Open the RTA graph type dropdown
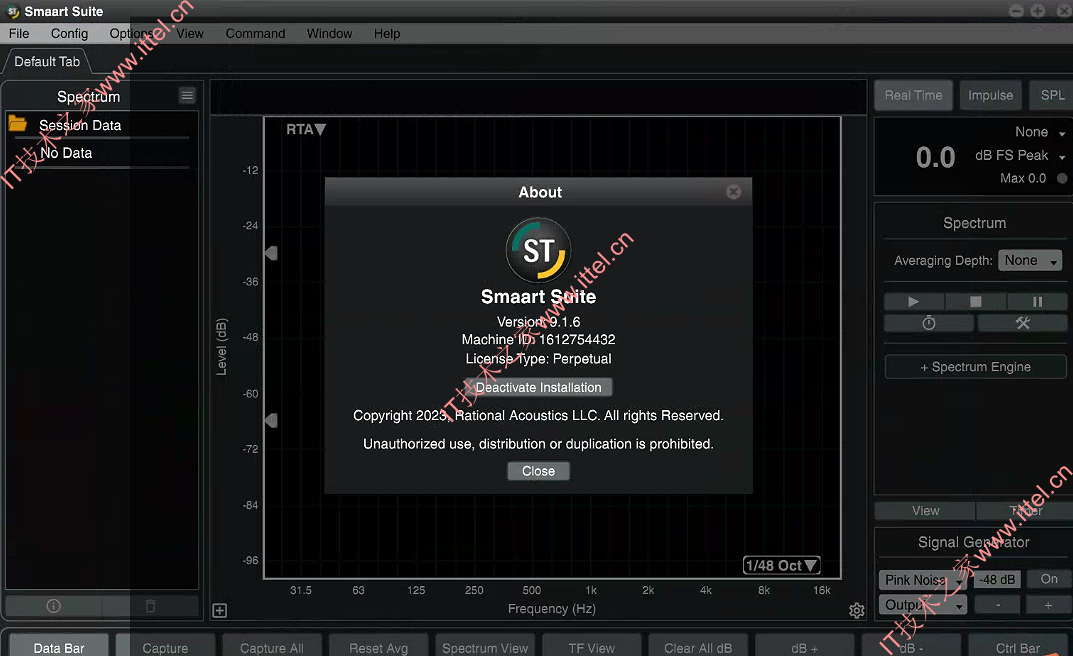 point(306,129)
